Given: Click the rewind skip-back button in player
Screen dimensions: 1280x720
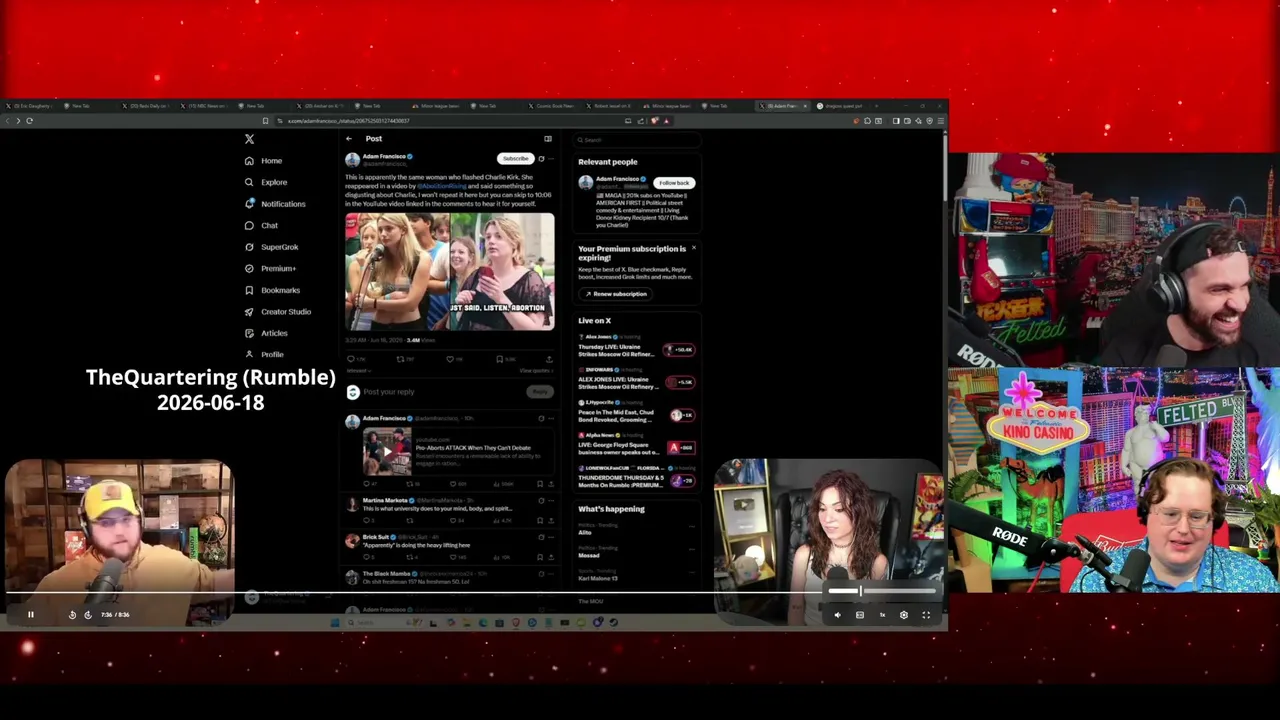Looking at the screenshot, I should [x=72, y=615].
